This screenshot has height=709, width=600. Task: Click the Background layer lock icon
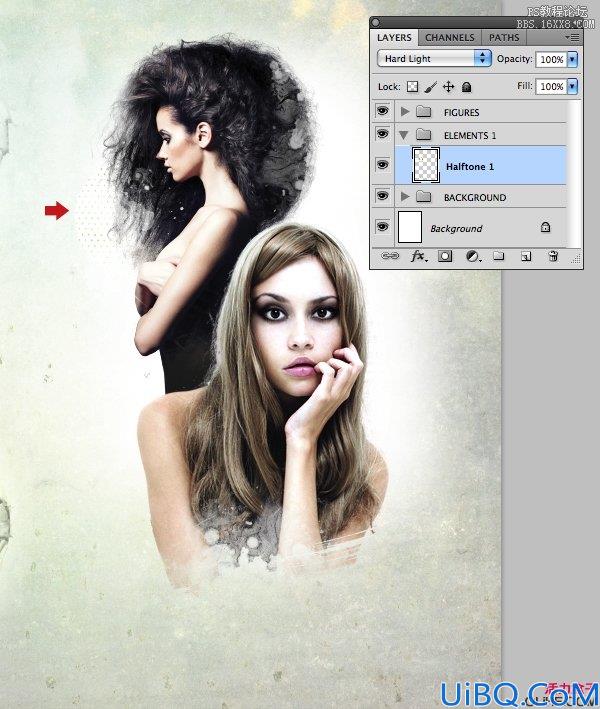(x=546, y=227)
